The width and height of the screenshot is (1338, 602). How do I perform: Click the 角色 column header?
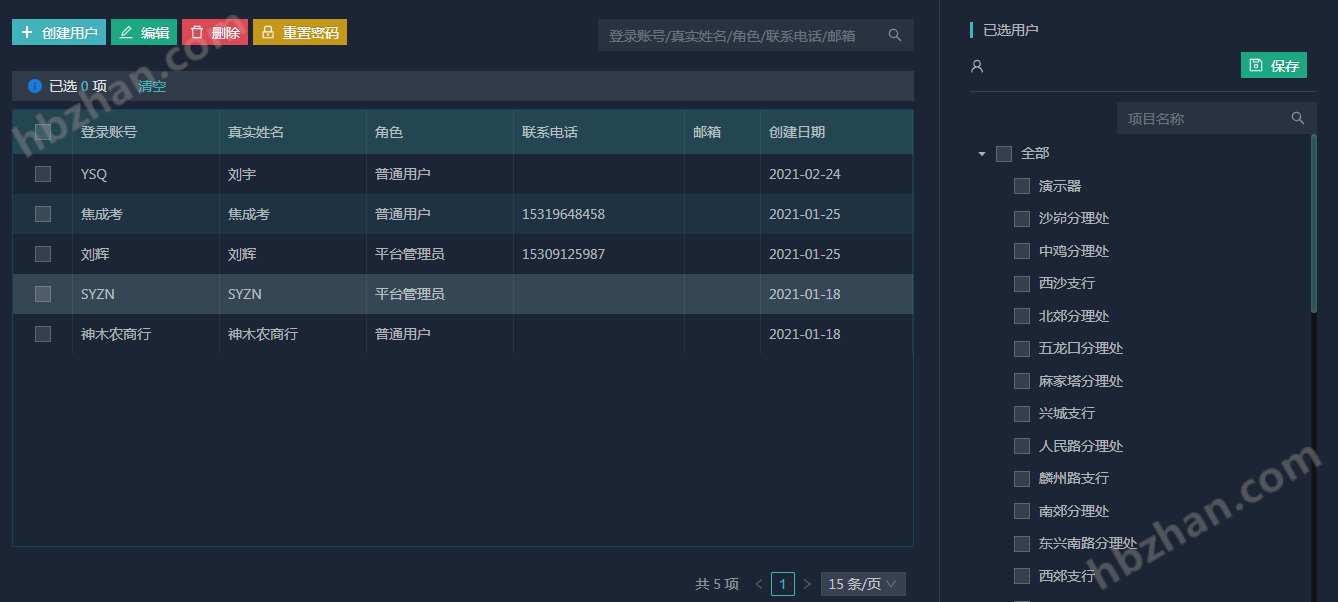tap(389, 132)
